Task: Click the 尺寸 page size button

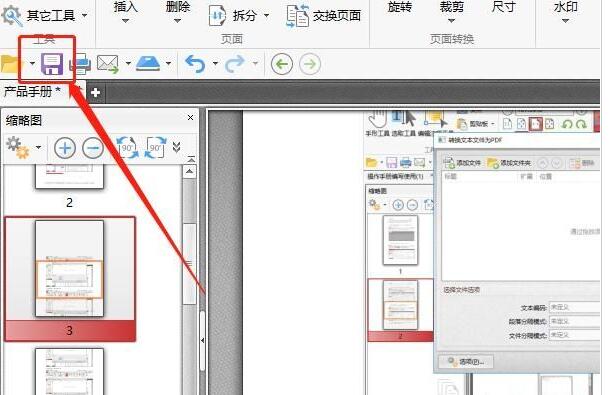Action: [x=503, y=7]
